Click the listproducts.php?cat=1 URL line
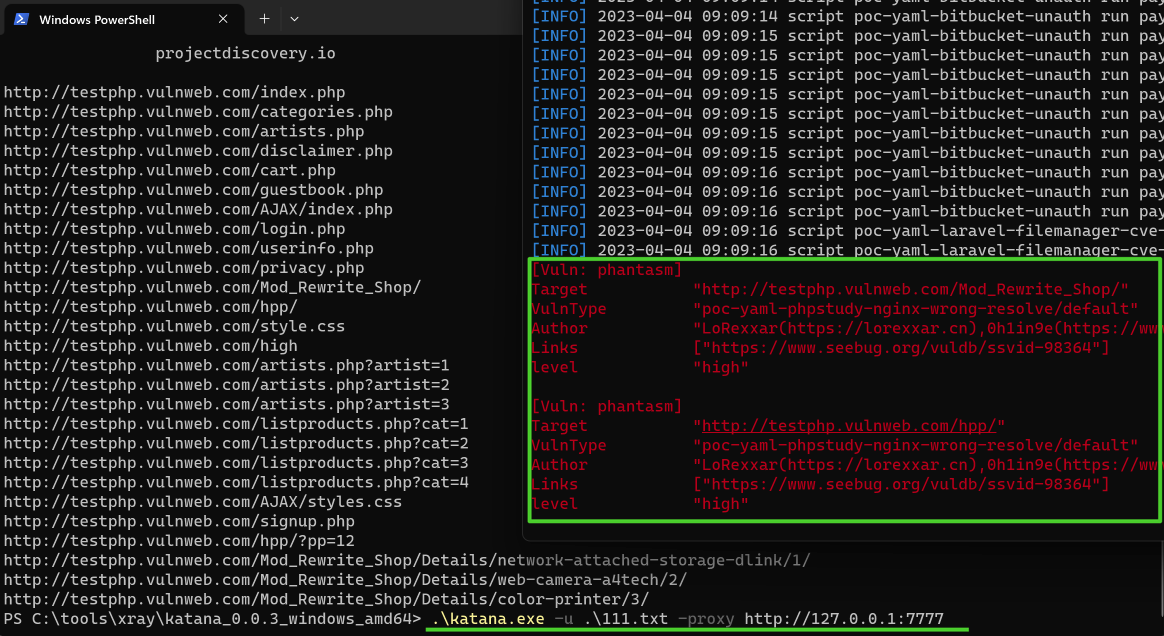 [x=236, y=424]
